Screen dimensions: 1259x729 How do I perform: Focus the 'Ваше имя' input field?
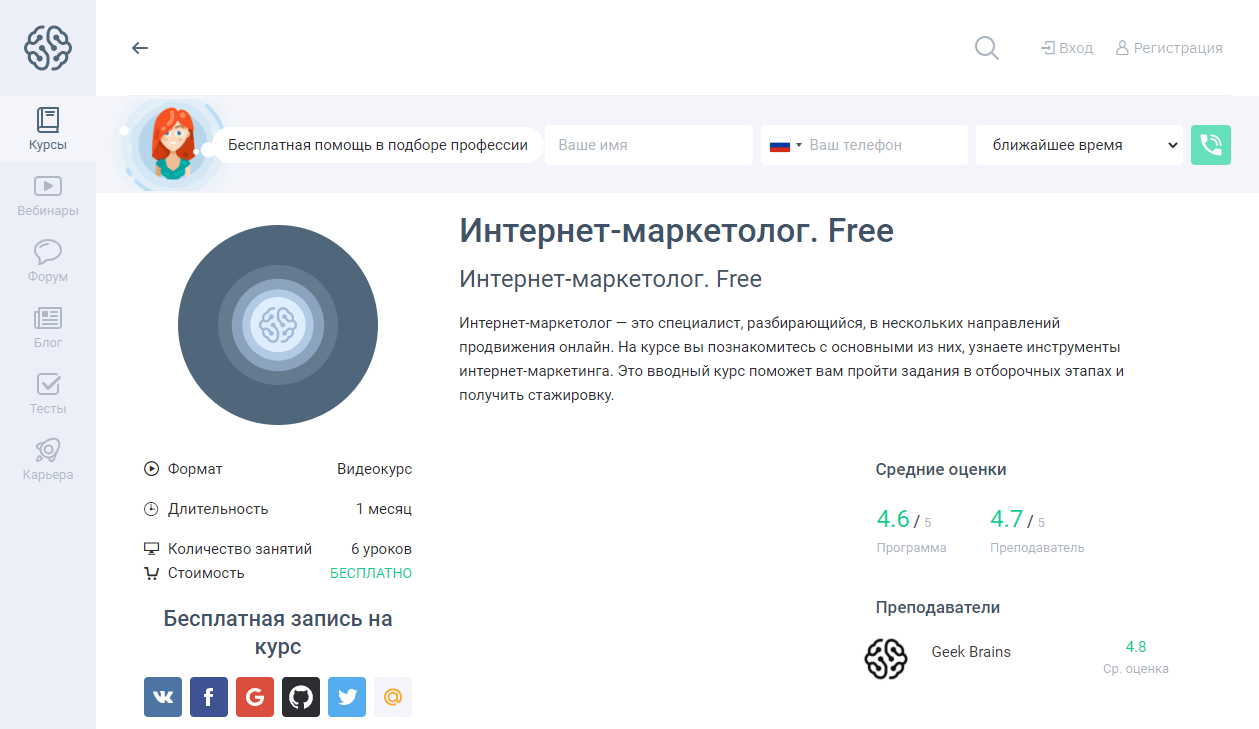pos(648,145)
